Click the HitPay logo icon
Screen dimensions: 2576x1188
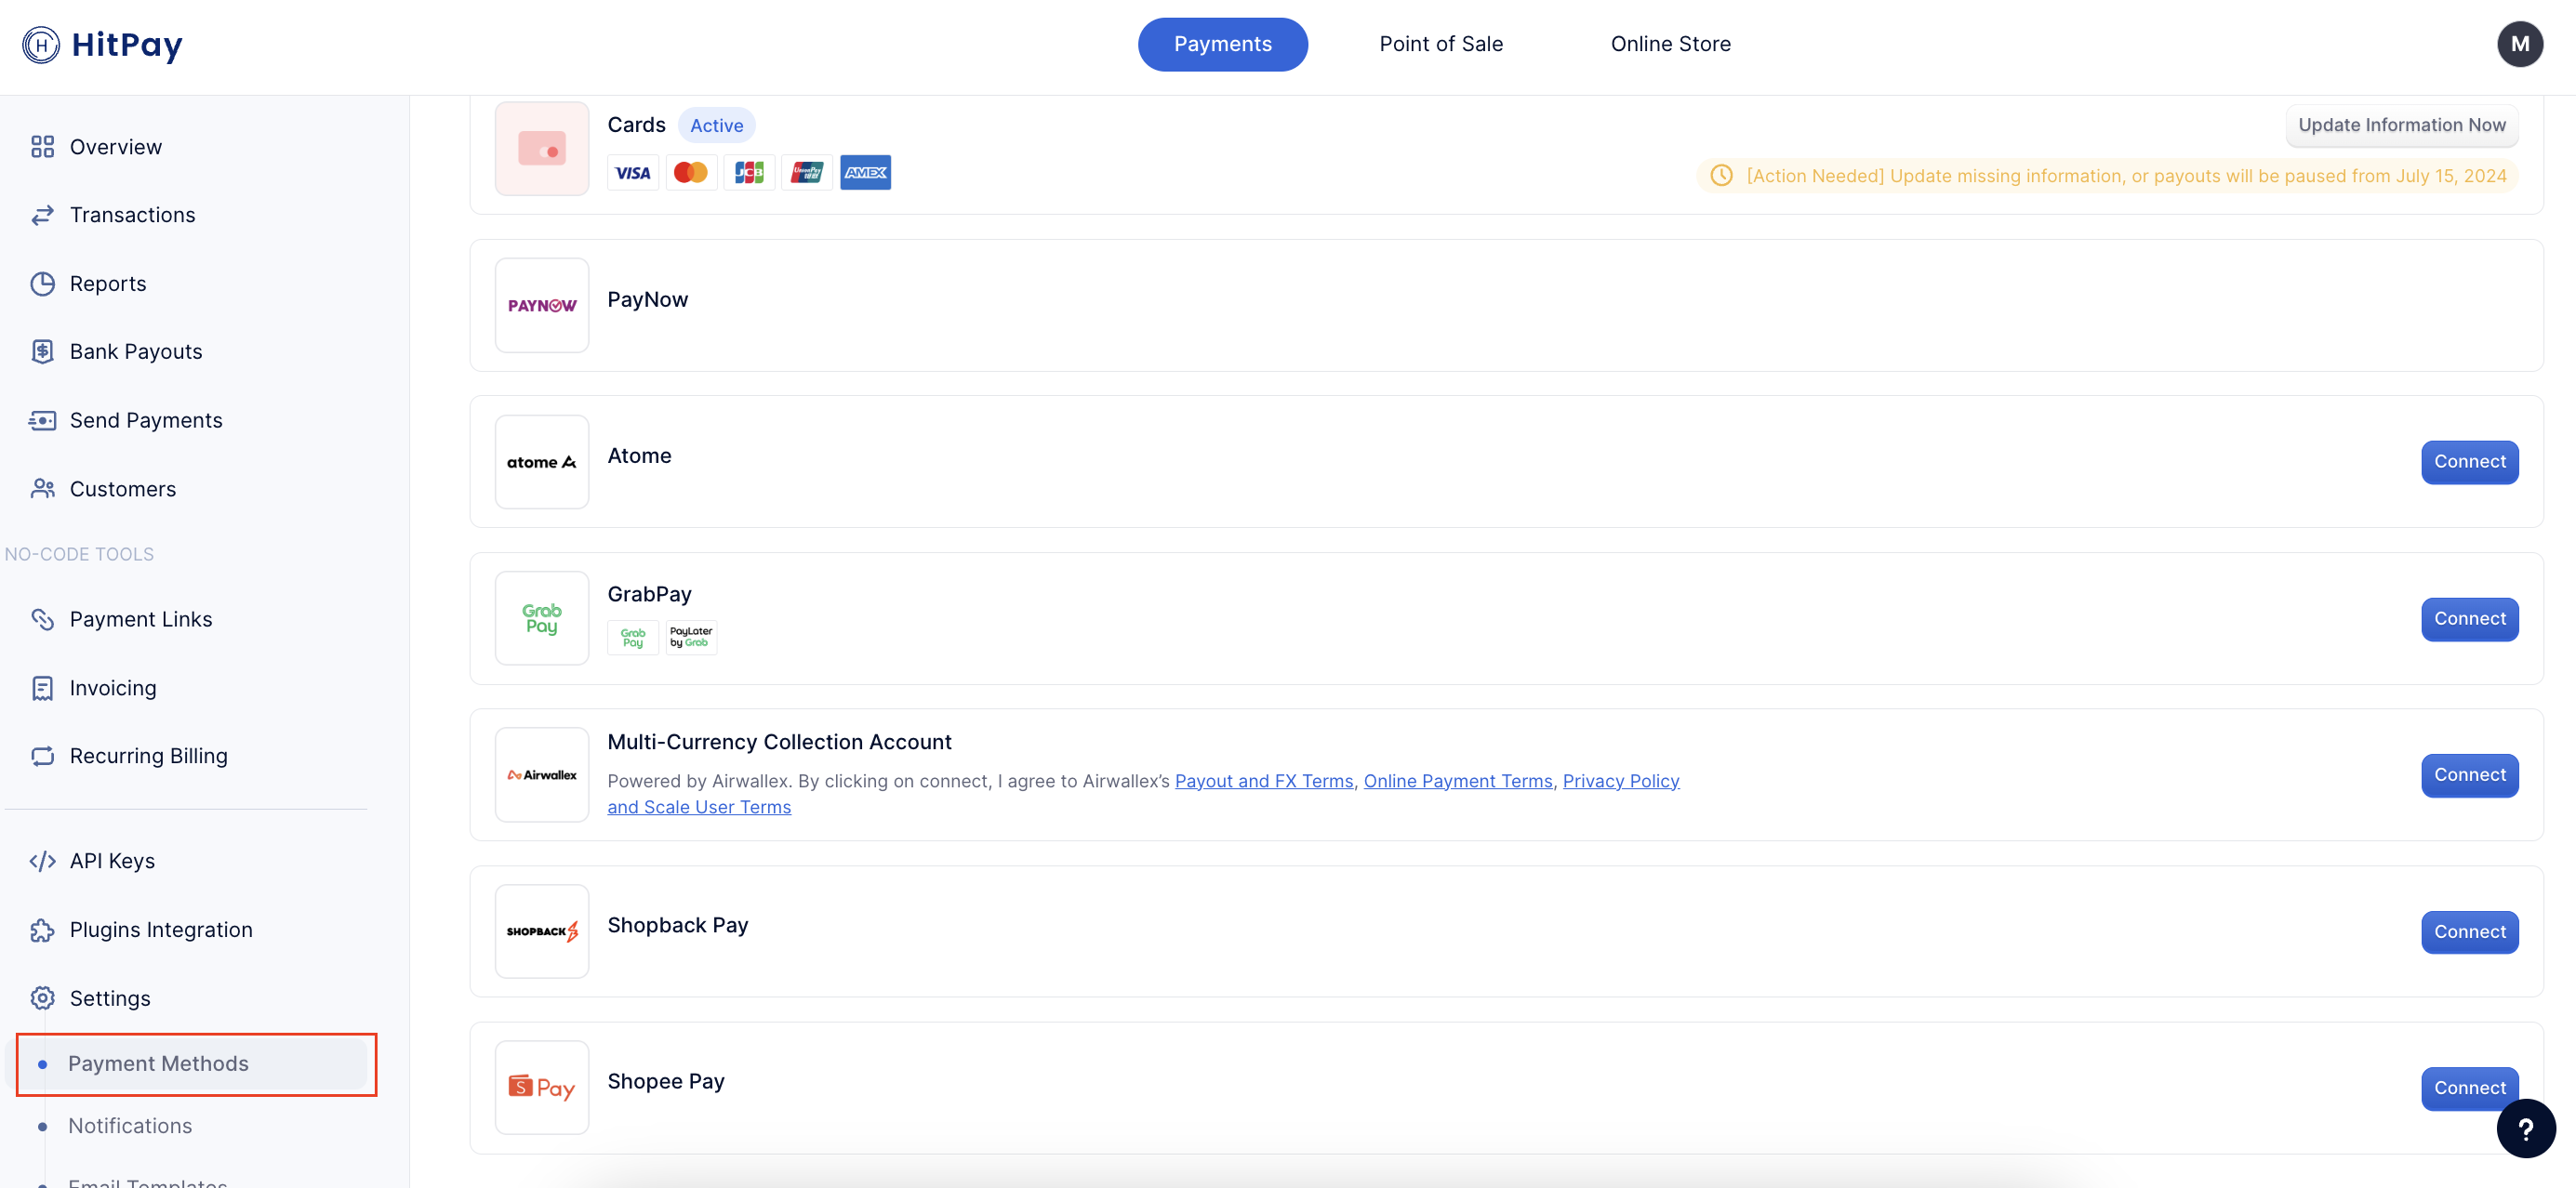click(x=41, y=44)
